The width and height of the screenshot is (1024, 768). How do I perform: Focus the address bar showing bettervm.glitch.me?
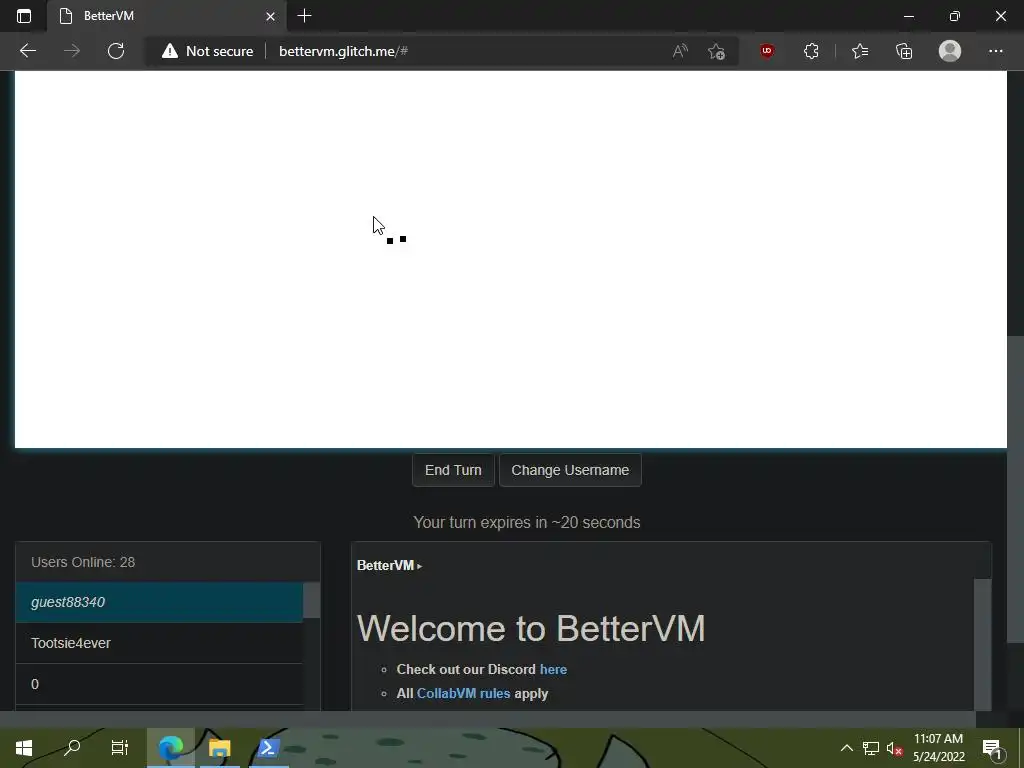(344, 51)
